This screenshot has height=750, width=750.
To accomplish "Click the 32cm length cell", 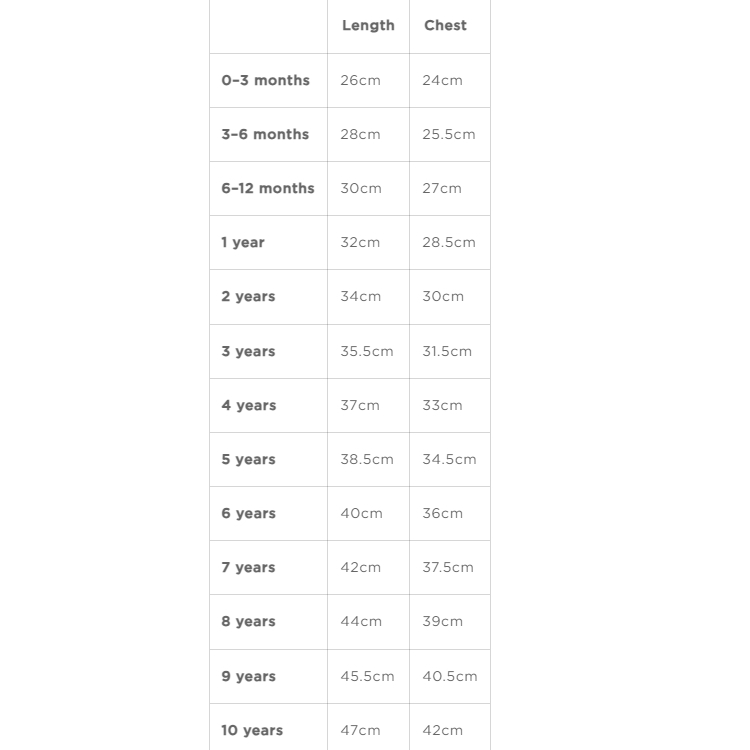I will point(360,242).
